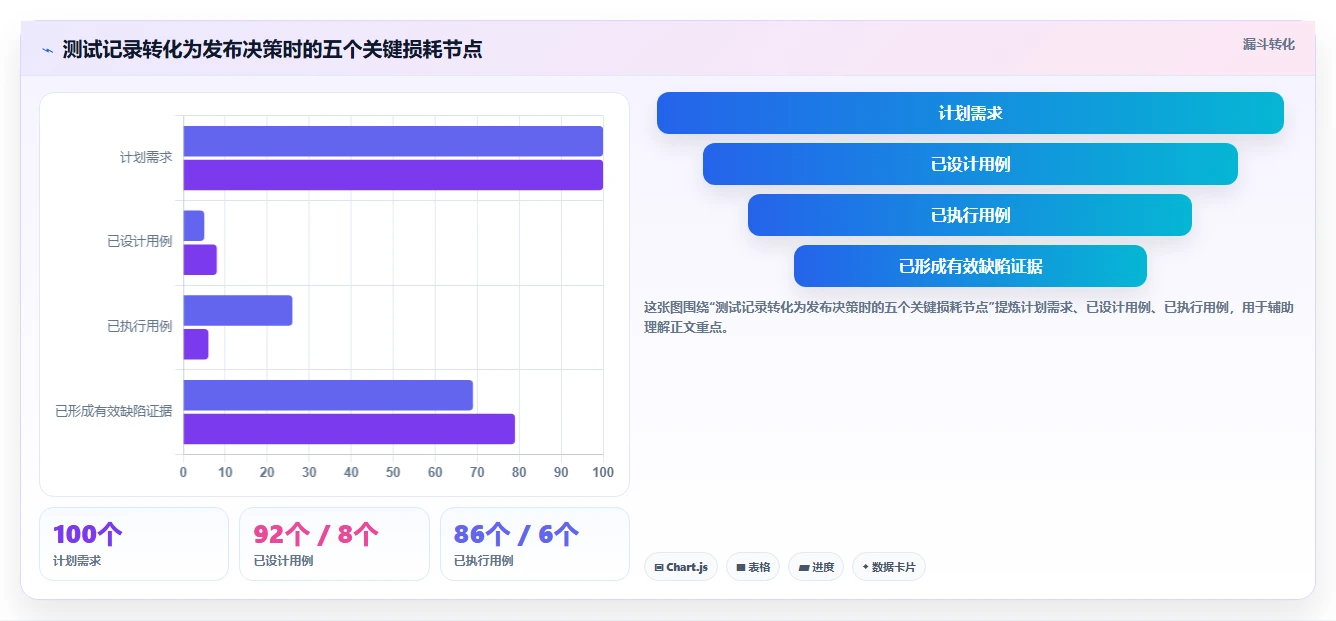Image resolution: width=1336 pixels, height=621 pixels.
Task: Select the 已执行用例 funnel stage
Action: click(970, 215)
